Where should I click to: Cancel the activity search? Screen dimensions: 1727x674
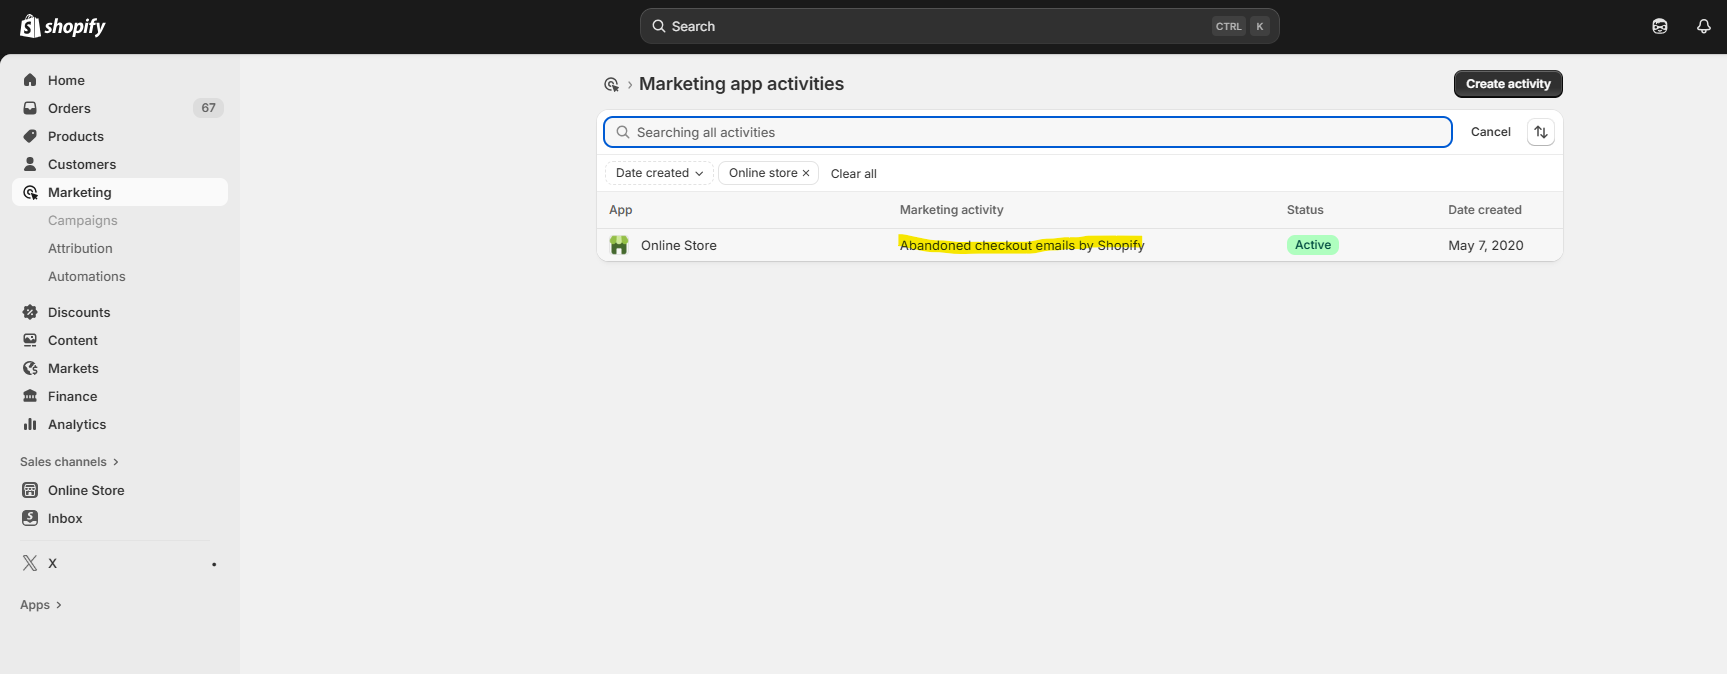tap(1490, 132)
